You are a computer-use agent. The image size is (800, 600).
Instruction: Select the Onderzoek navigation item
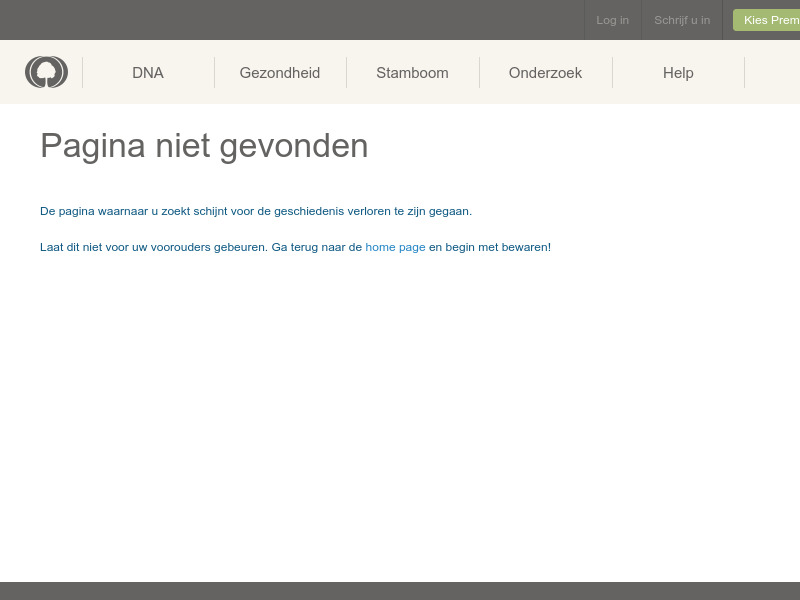tap(545, 72)
